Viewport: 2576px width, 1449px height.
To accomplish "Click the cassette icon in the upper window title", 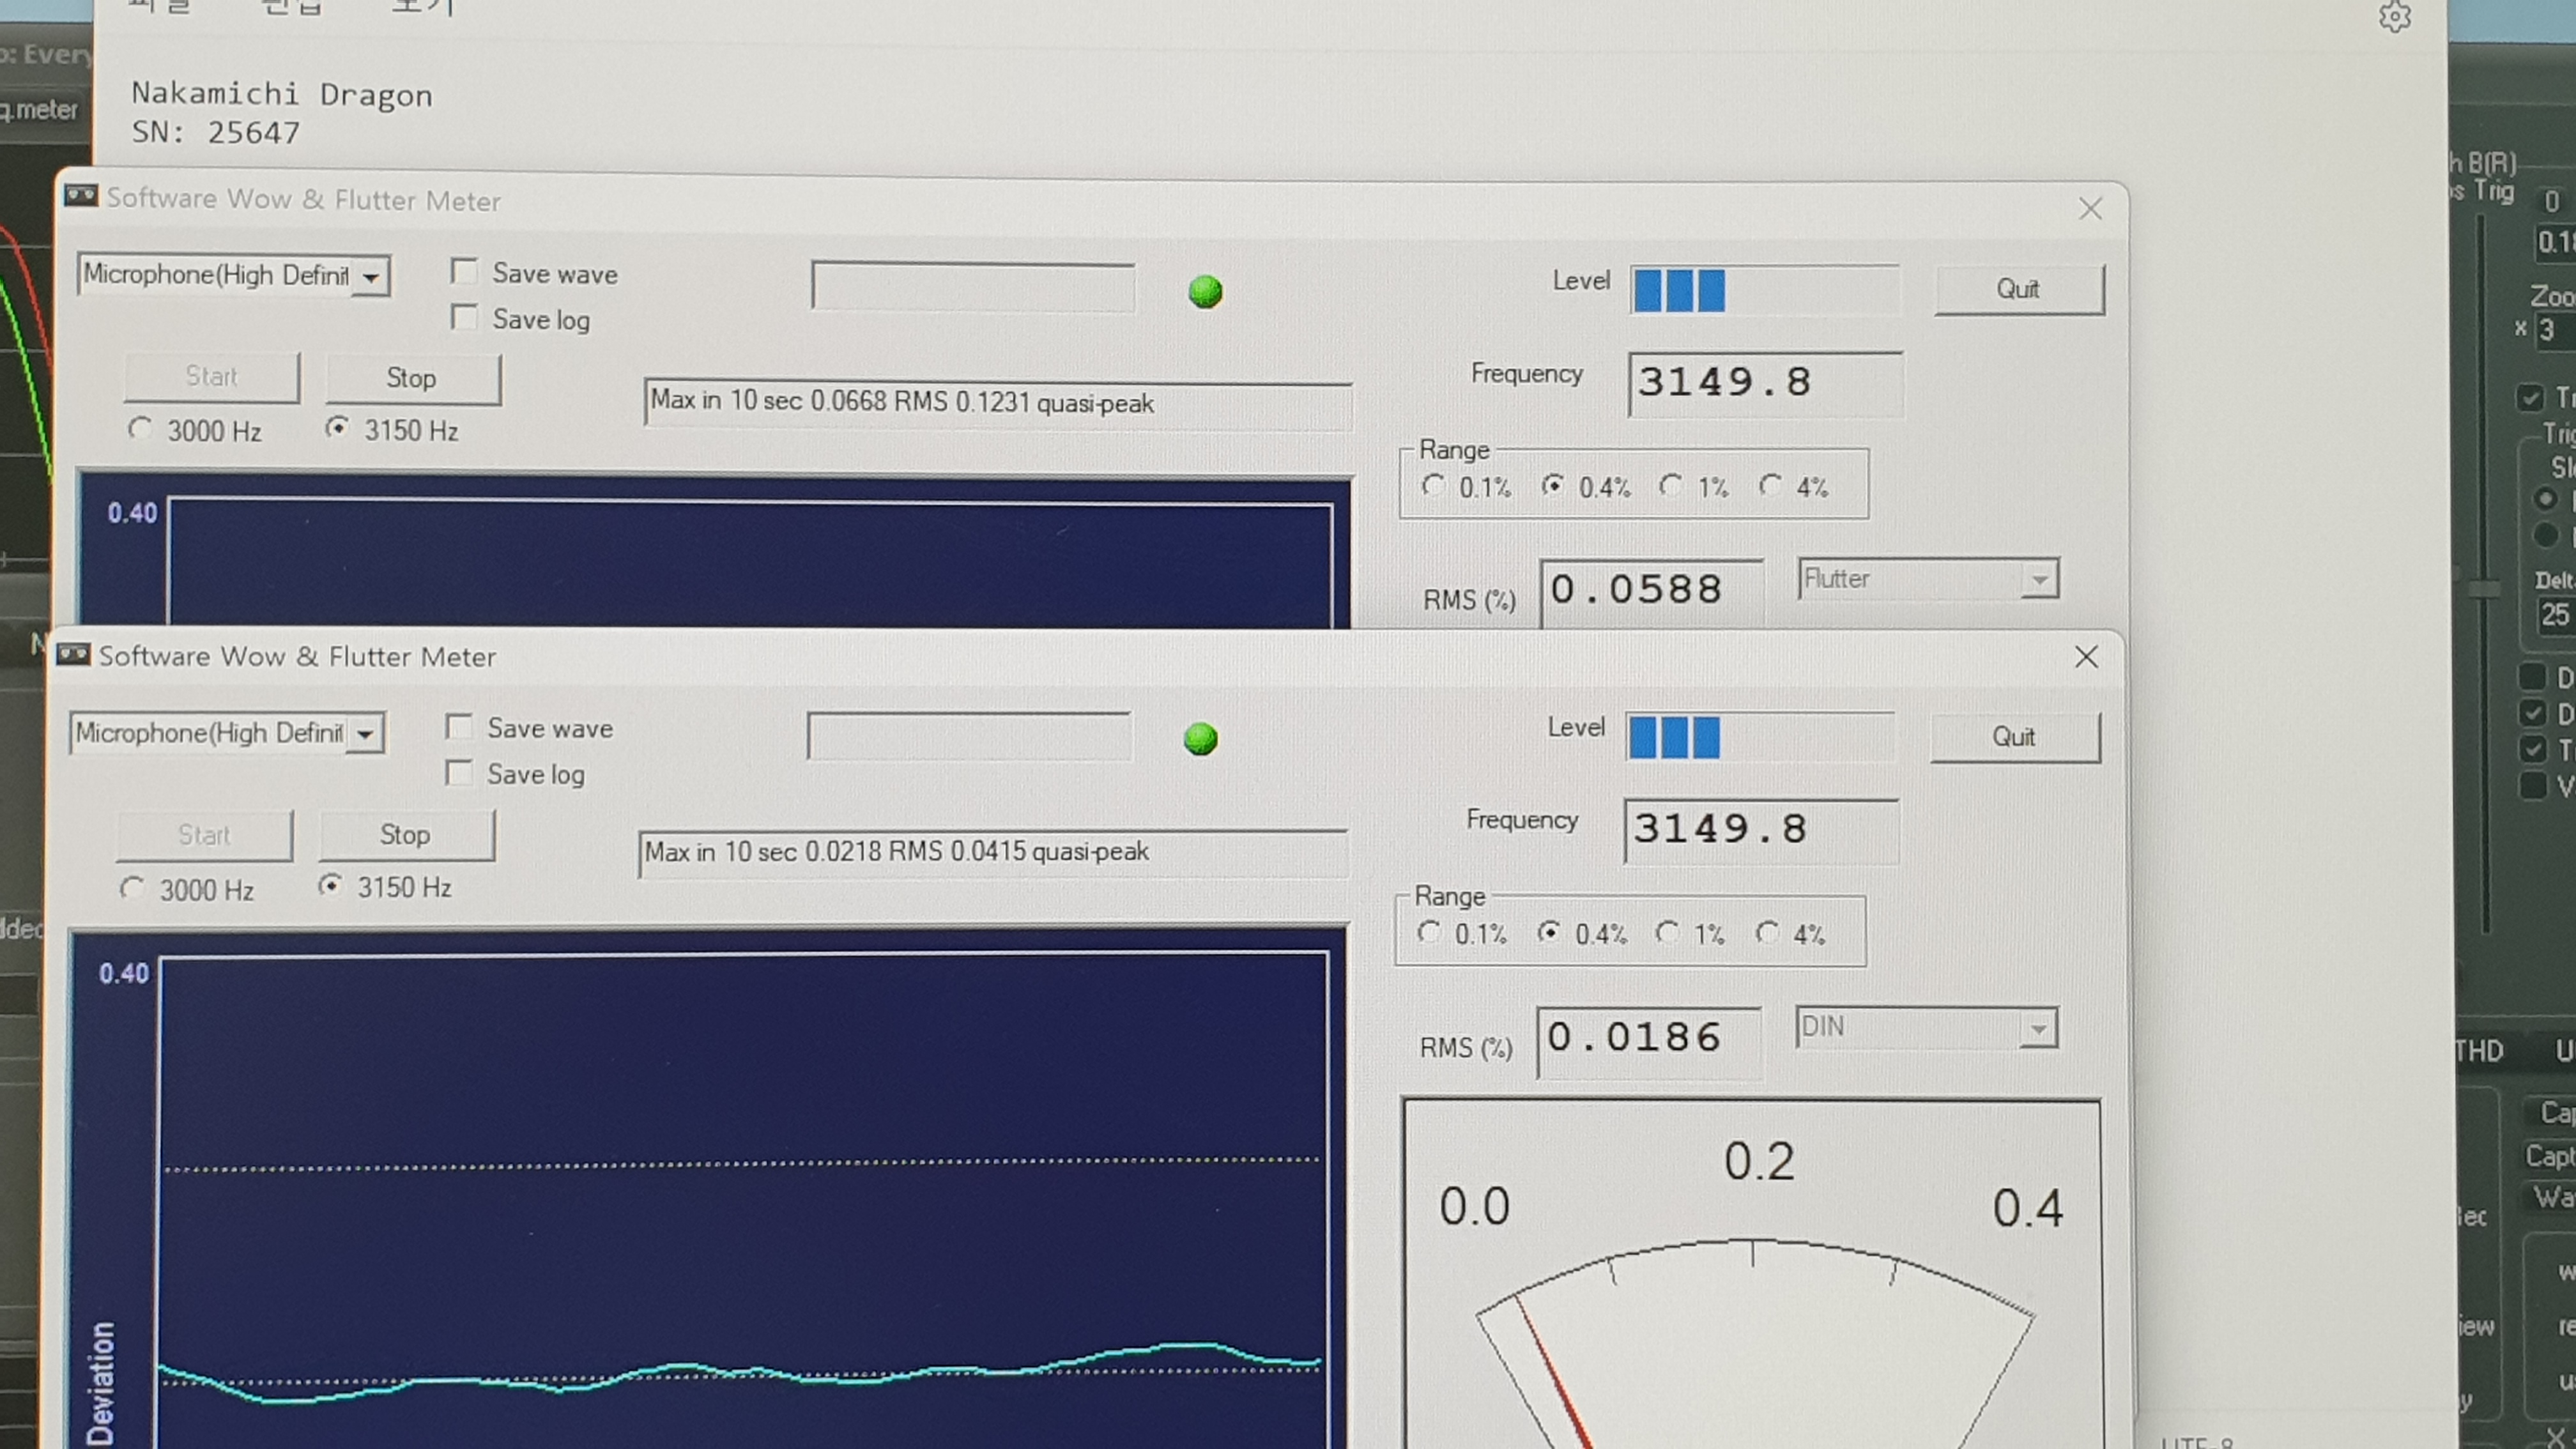I will [81, 196].
